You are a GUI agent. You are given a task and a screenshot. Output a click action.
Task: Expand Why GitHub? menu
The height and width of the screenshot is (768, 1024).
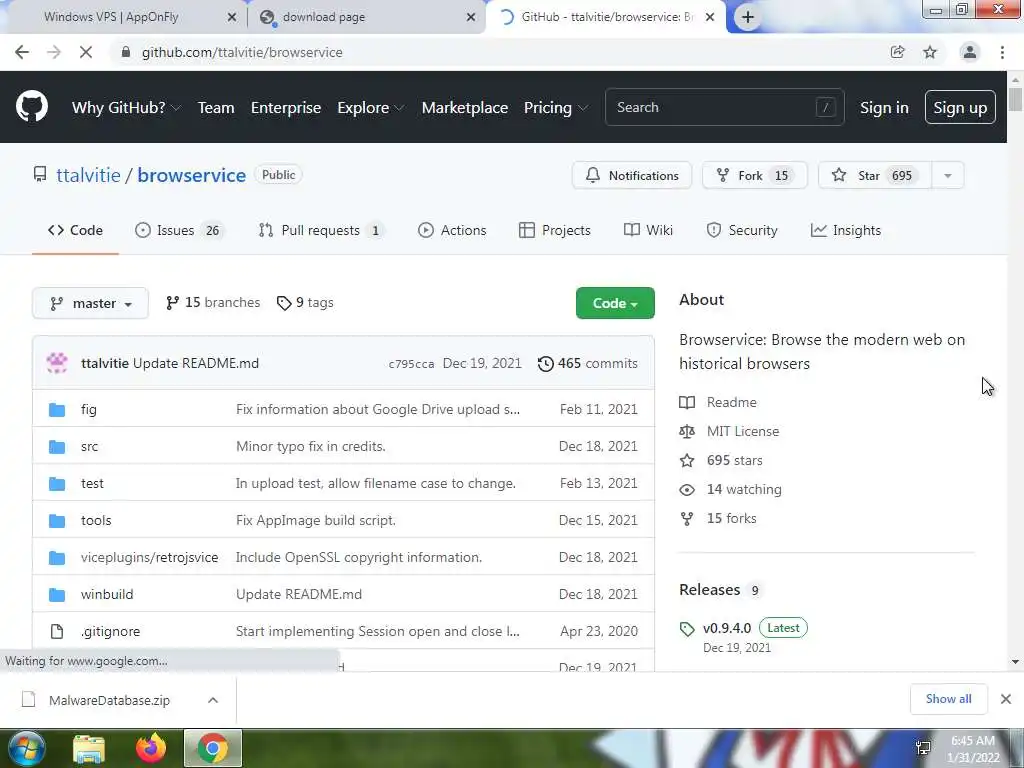click(125, 108)
